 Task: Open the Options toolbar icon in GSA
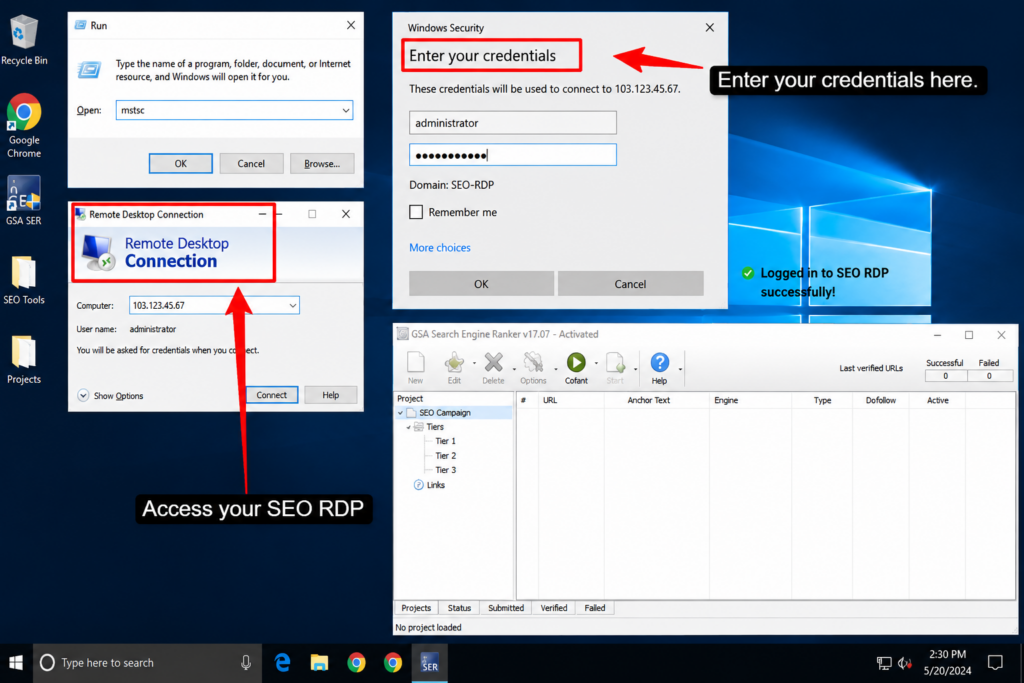[533, 368]
